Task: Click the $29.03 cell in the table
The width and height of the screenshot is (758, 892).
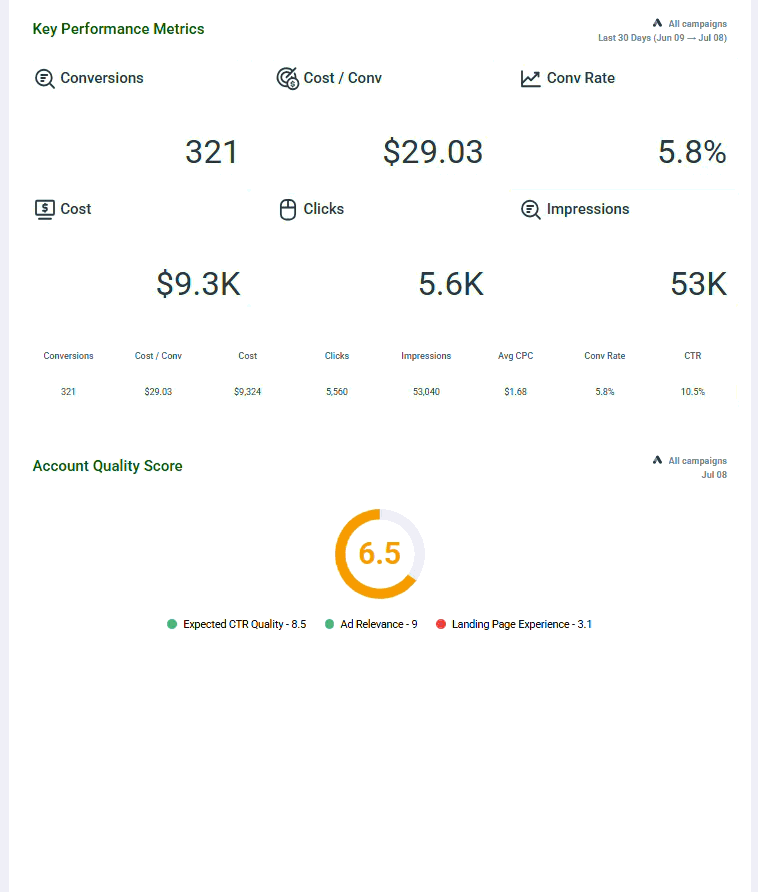Action: tap(158, 392)
